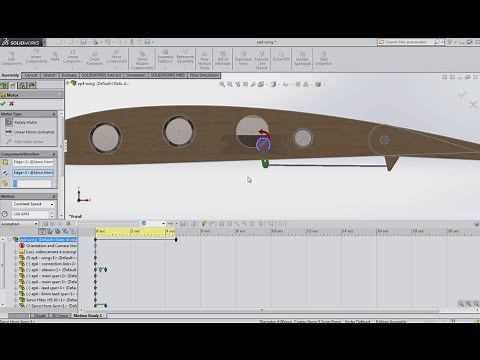This screenshot has width=480, height=360.
Task: Switch to SOLIDWORKS MBD tab
Action: click(168, 75)
